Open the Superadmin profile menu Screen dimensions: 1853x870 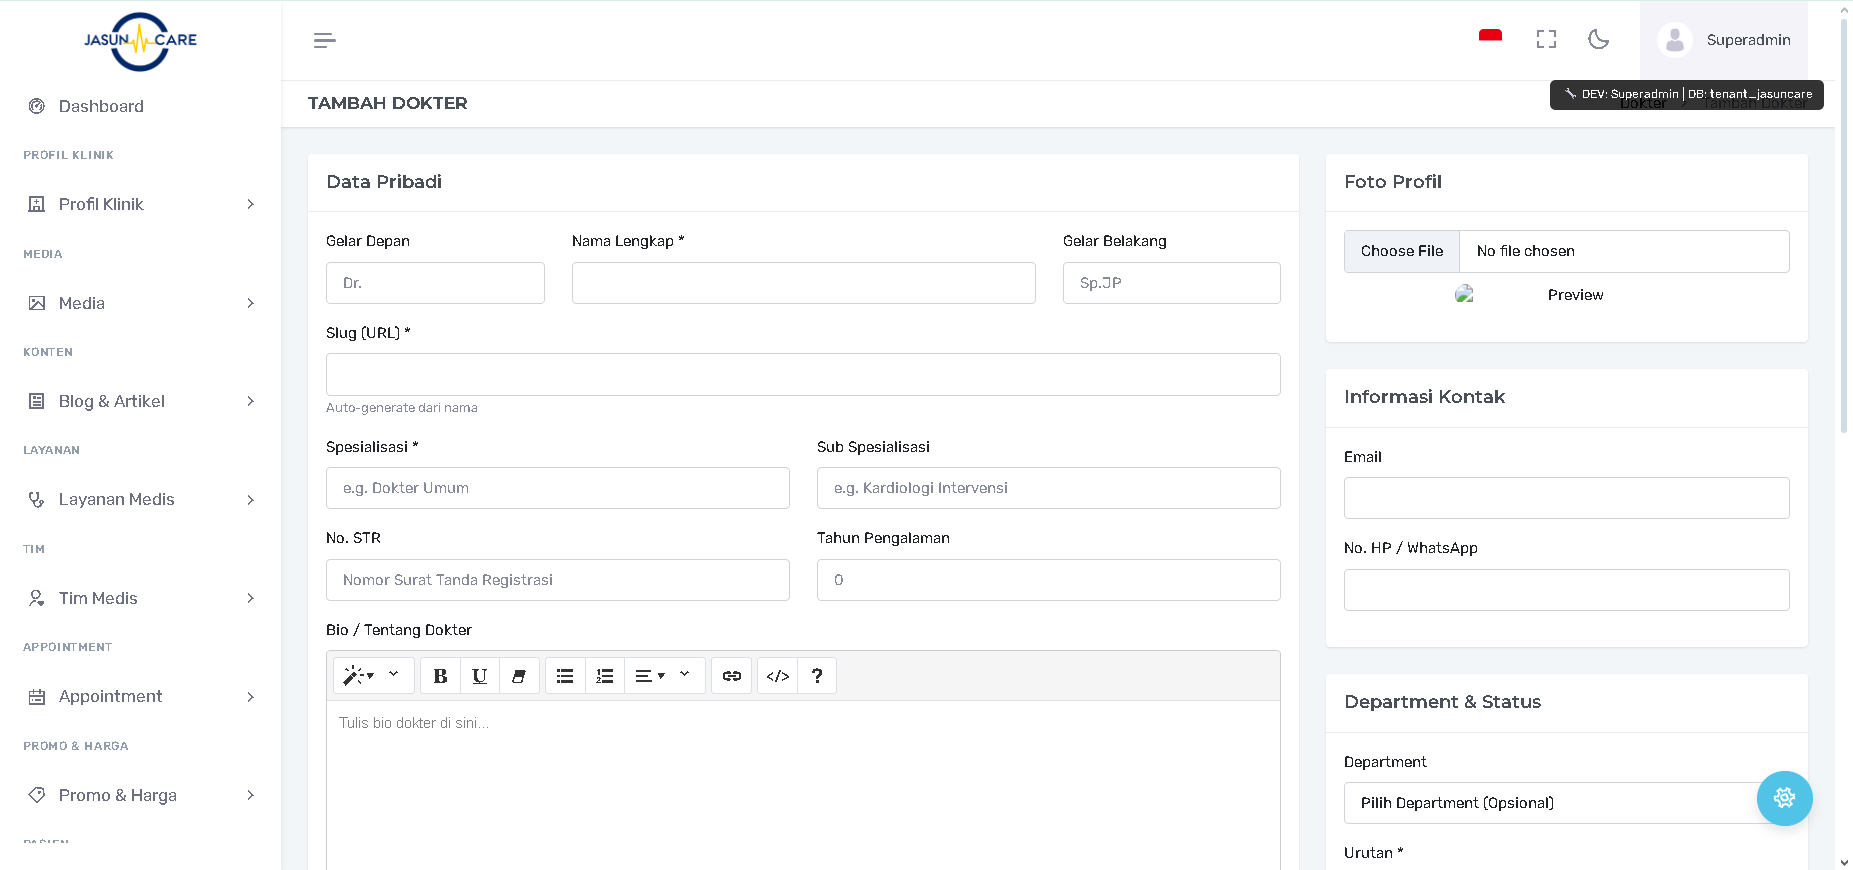click(x=1724, y=40)
